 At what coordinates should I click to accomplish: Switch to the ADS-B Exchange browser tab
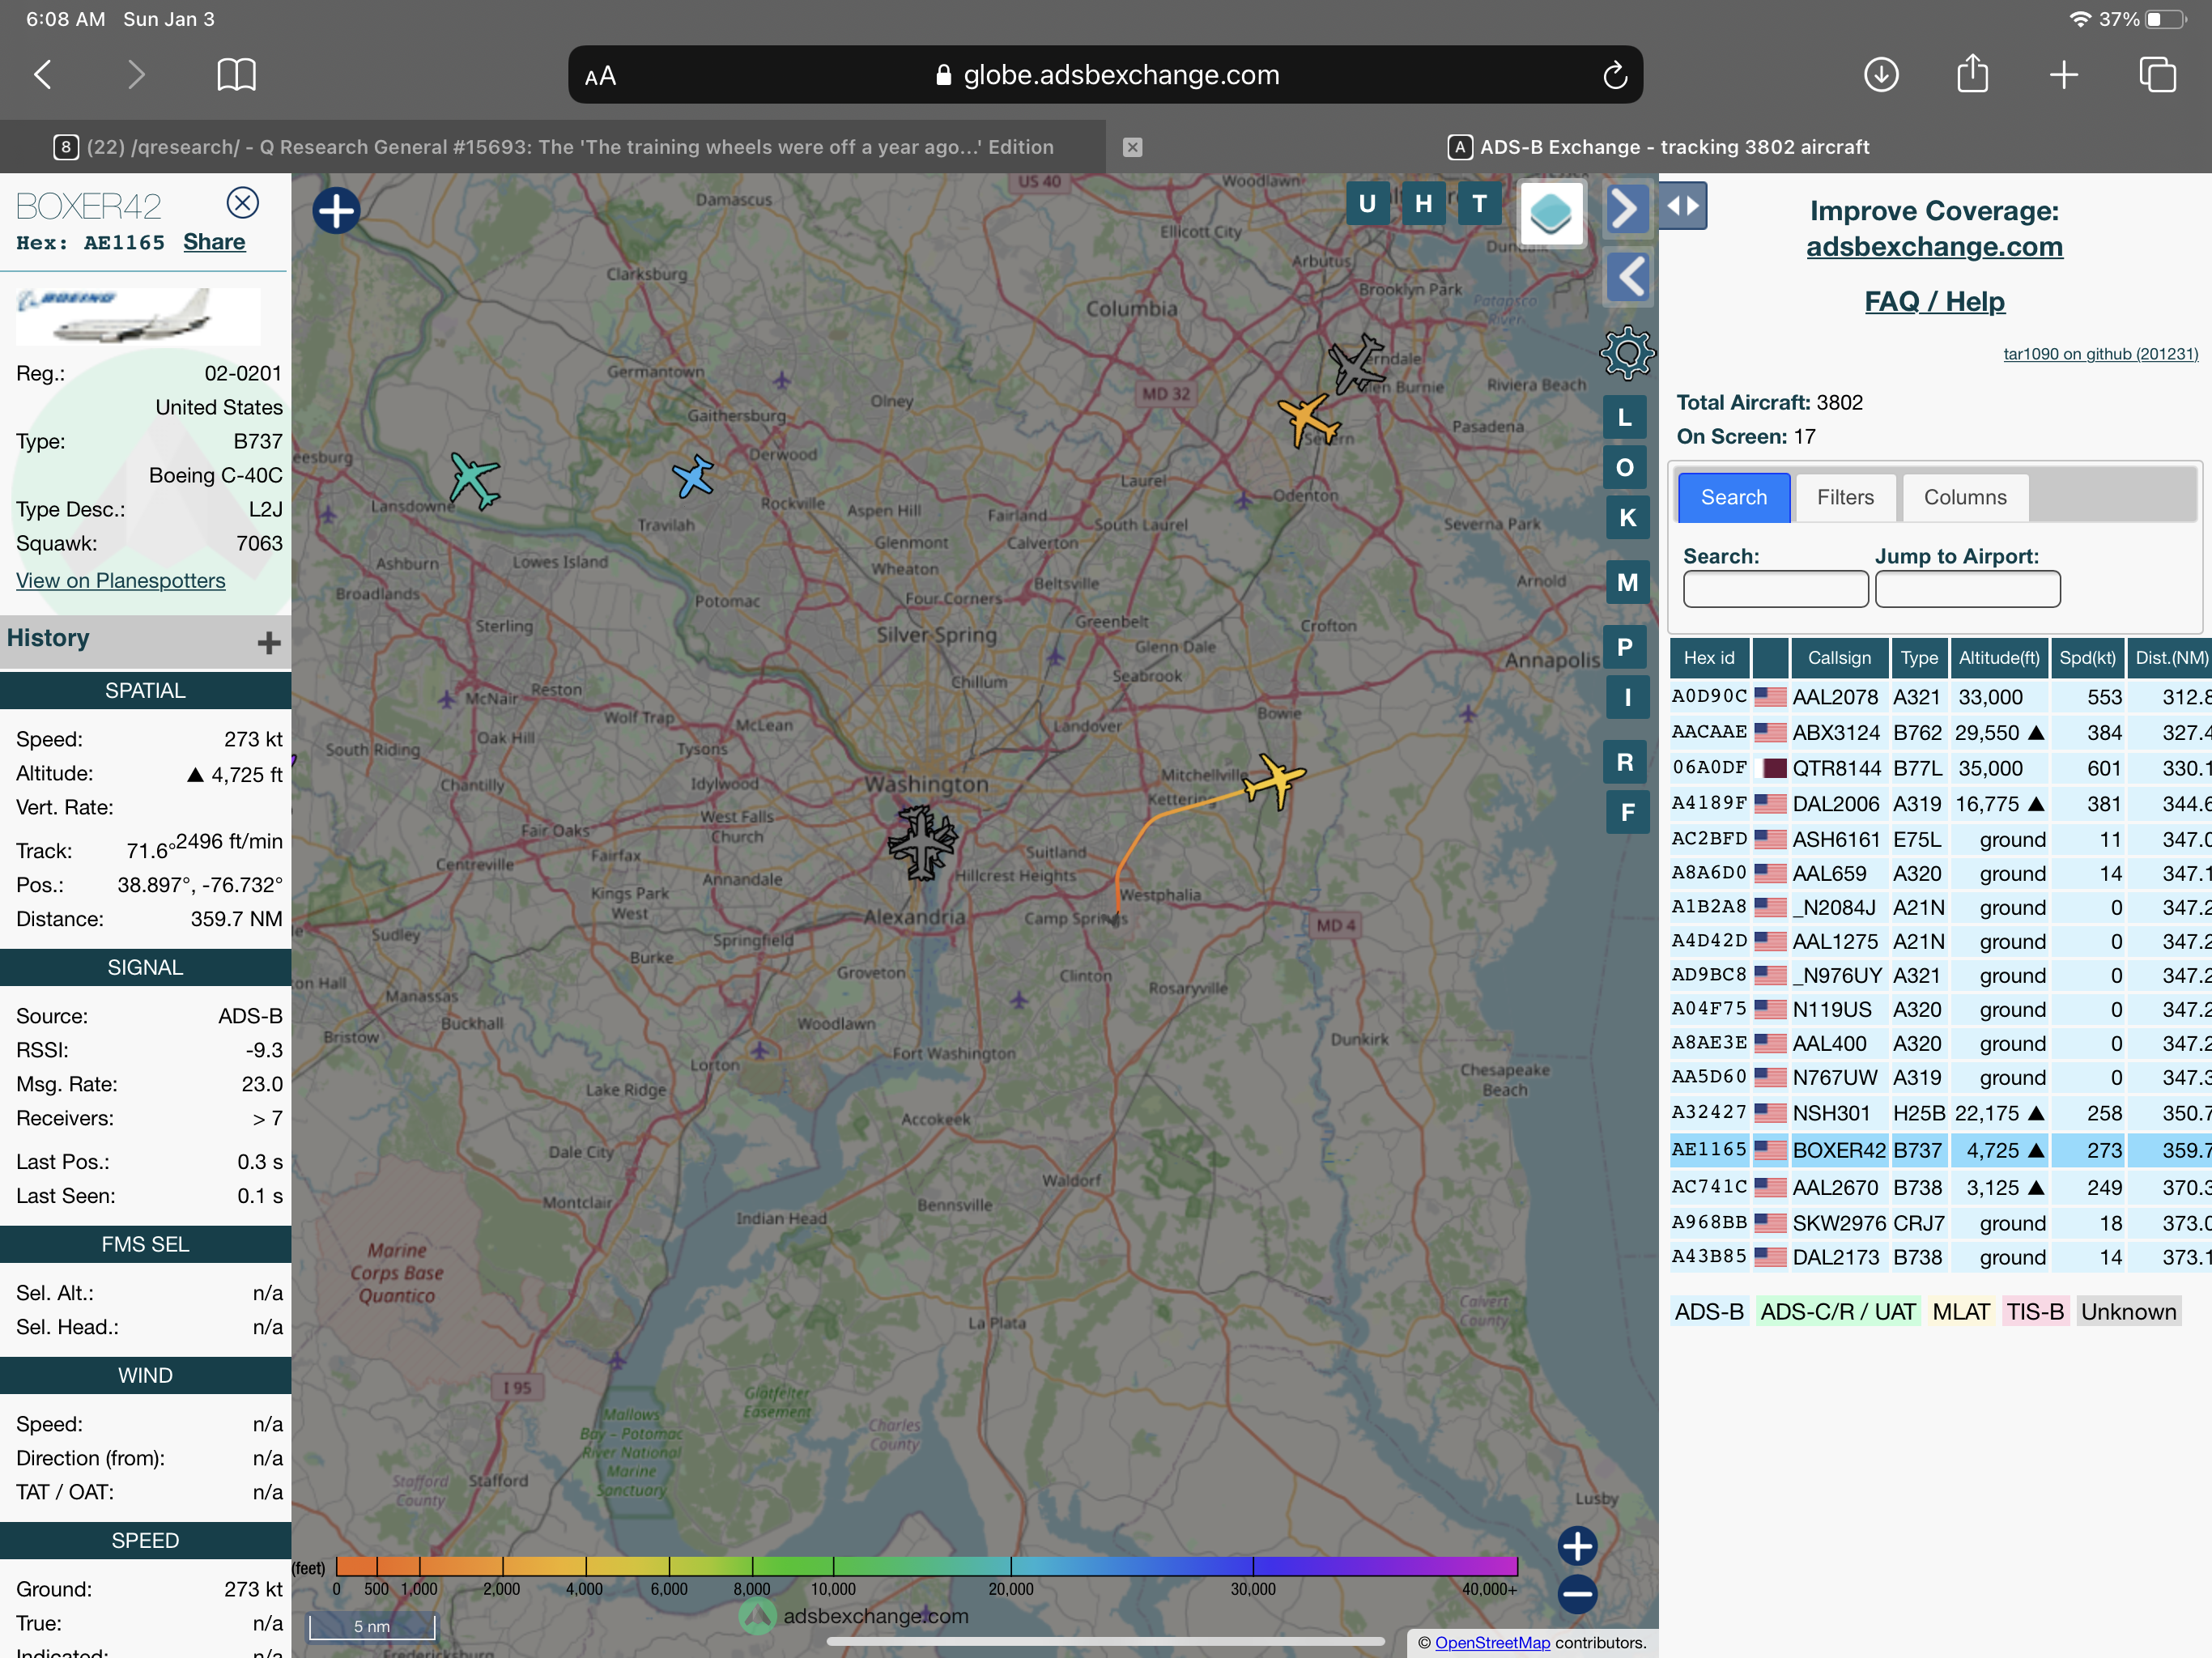(1658, 147)
